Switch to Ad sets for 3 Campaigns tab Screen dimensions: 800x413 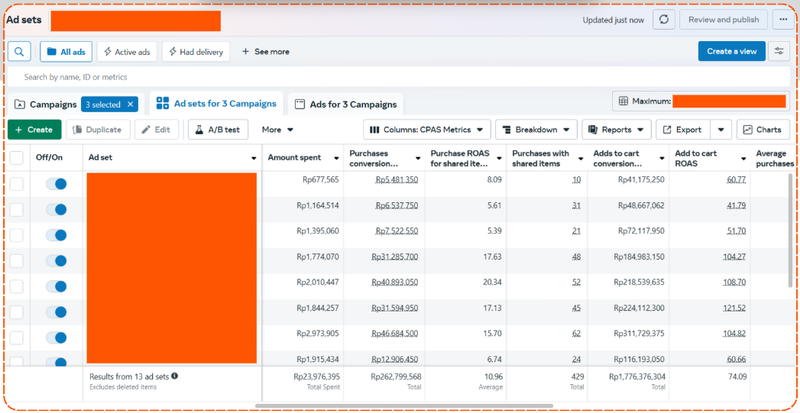pos(216,104)
